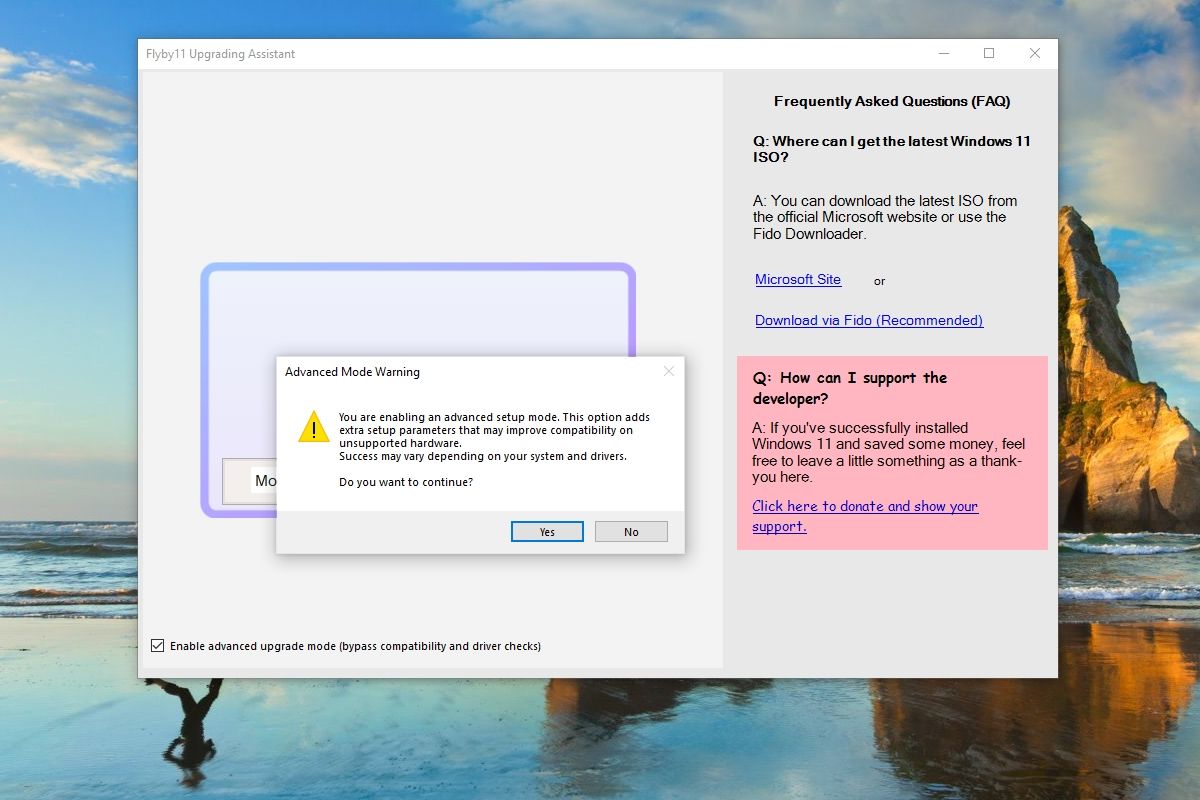Viewport: 1200px width, 800px height.
Task: Select the Frequently Asked Questions (FAQ) heading
Action: pos(892,101)
